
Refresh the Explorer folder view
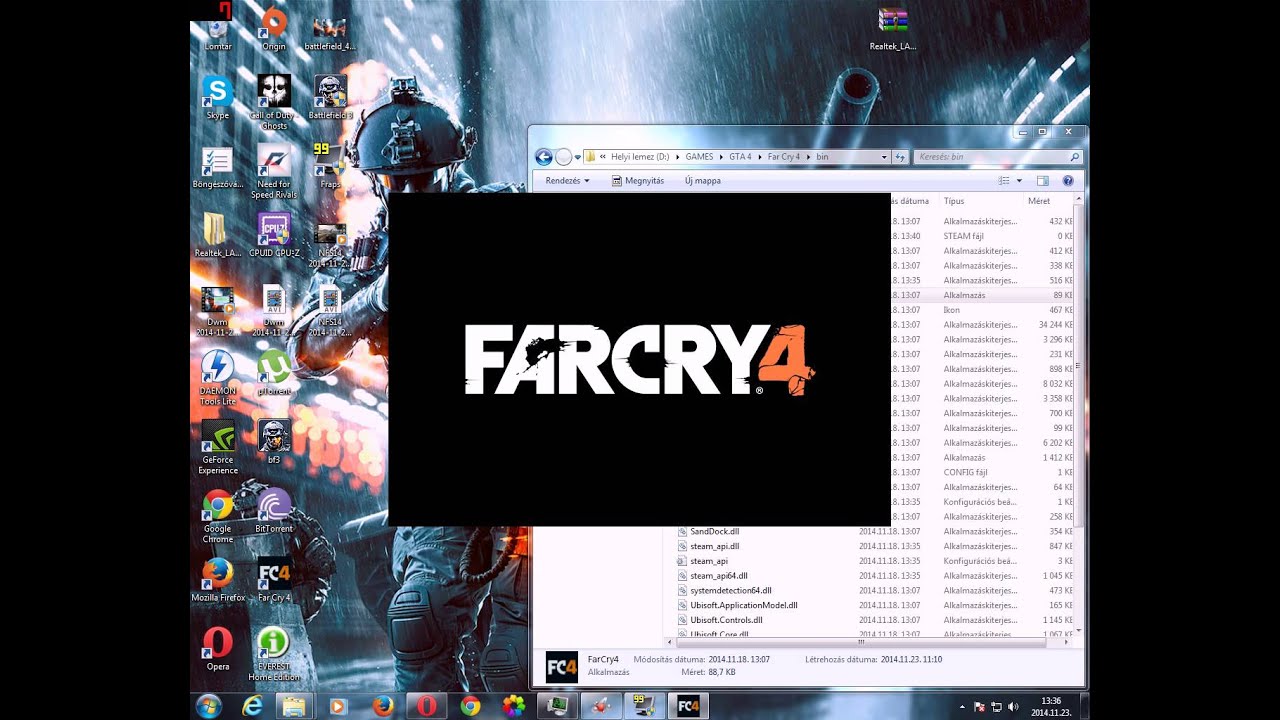tap(900, 157)
